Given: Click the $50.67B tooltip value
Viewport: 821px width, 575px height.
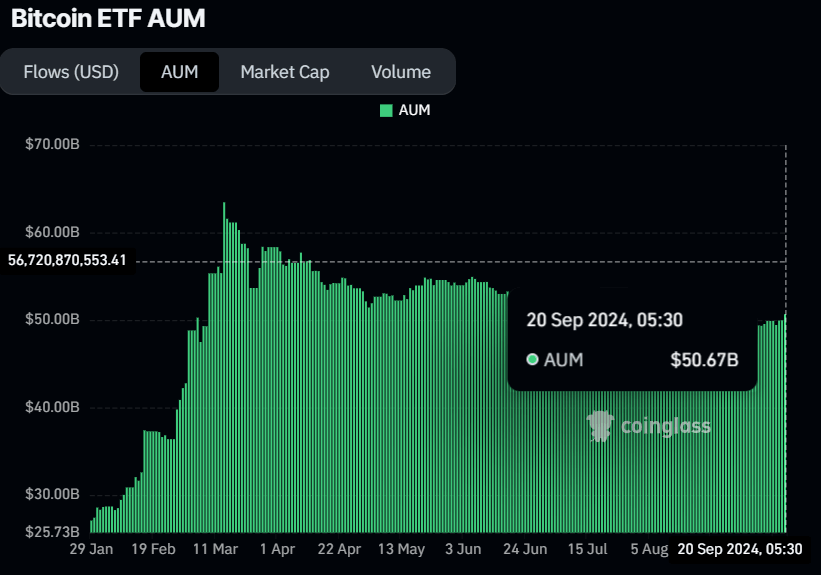Looking at the screenshot, I should click(x=704, y=360).
